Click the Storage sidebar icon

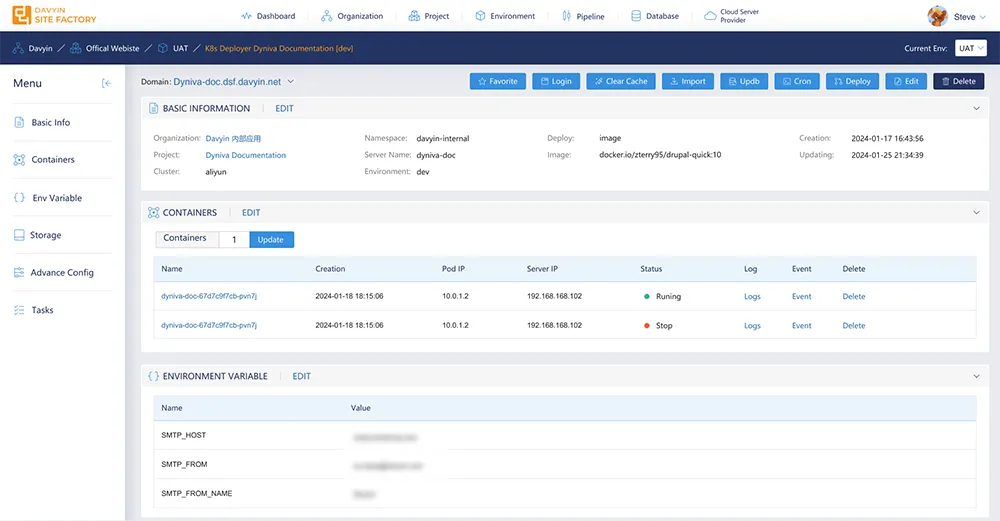19,235
